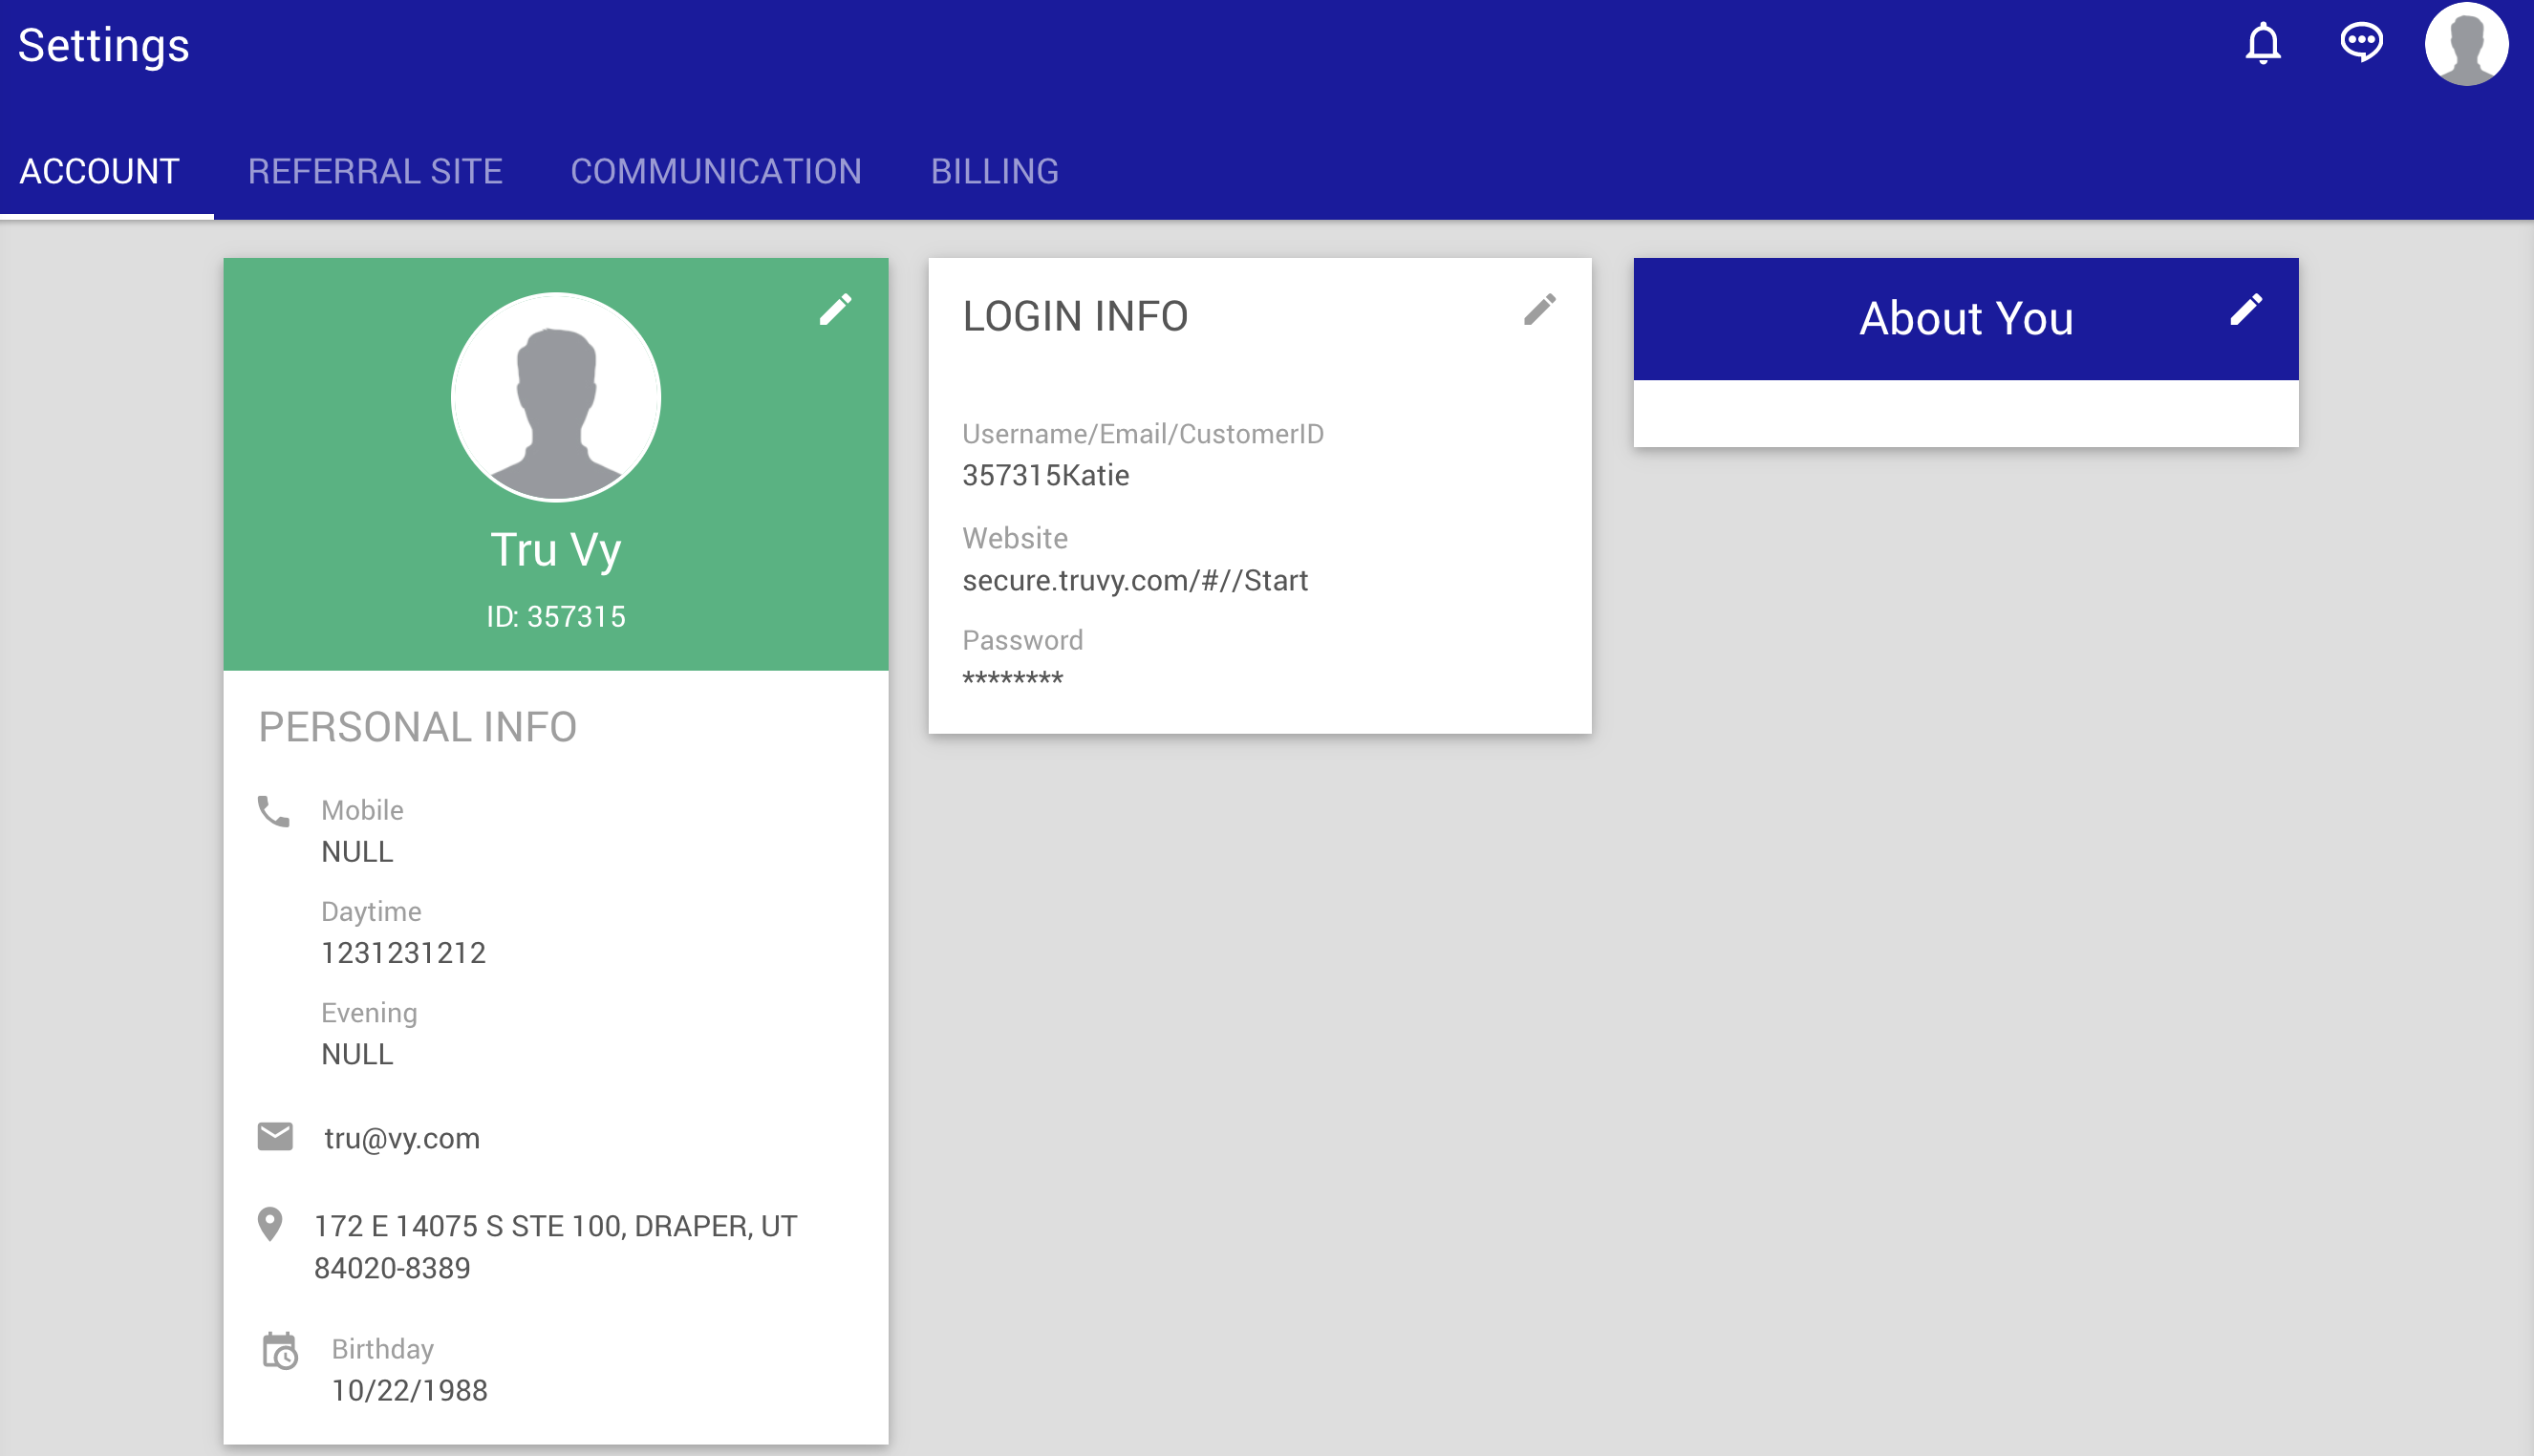The image size is (2534, 1456).
Task: Open the Communication tab
Action: tap(716, 171)
